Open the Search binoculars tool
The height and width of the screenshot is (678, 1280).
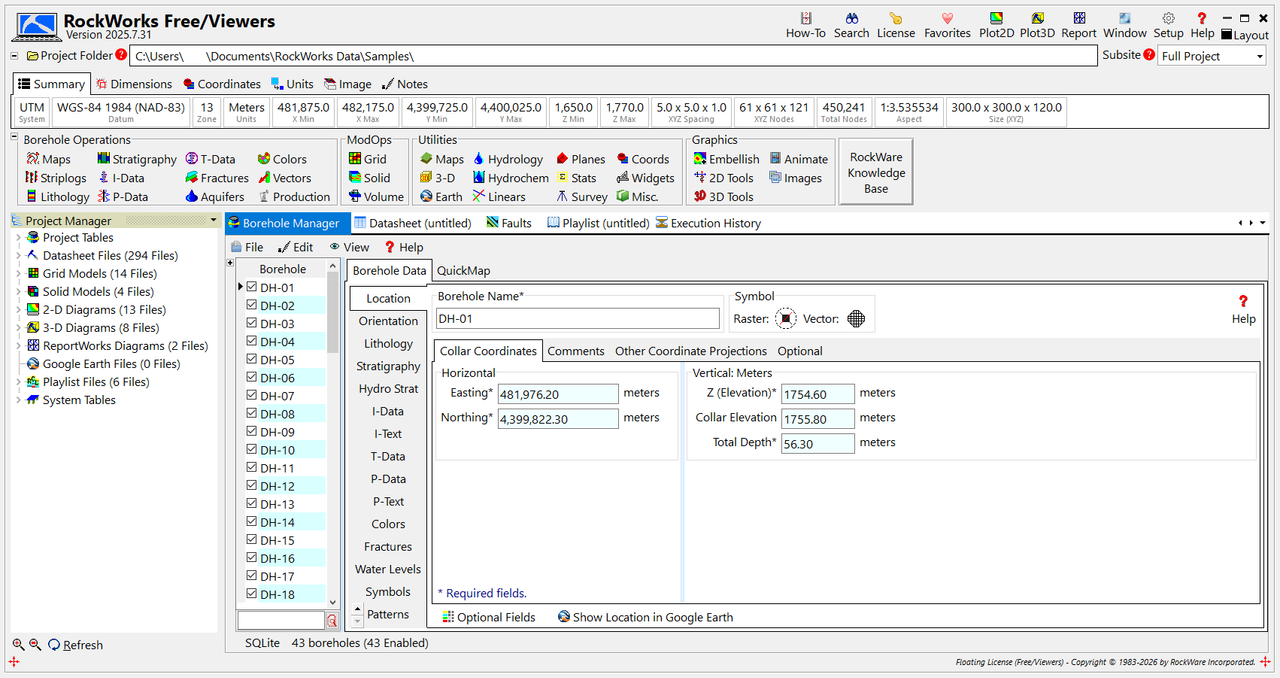851,25
